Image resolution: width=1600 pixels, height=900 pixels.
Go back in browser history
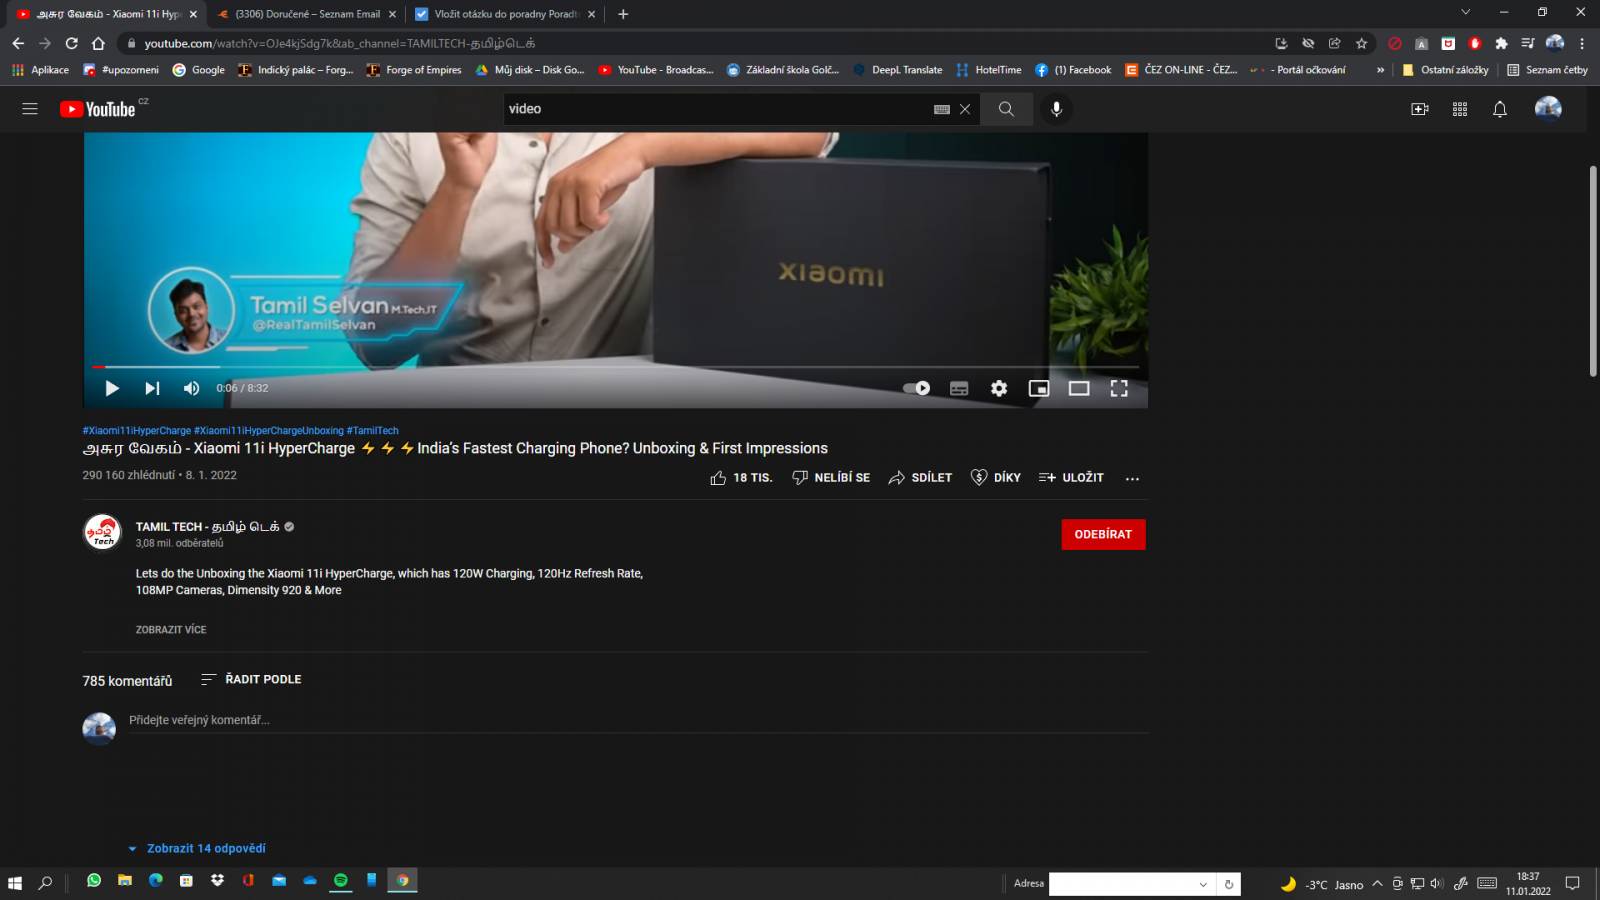(x=18, y=43)
